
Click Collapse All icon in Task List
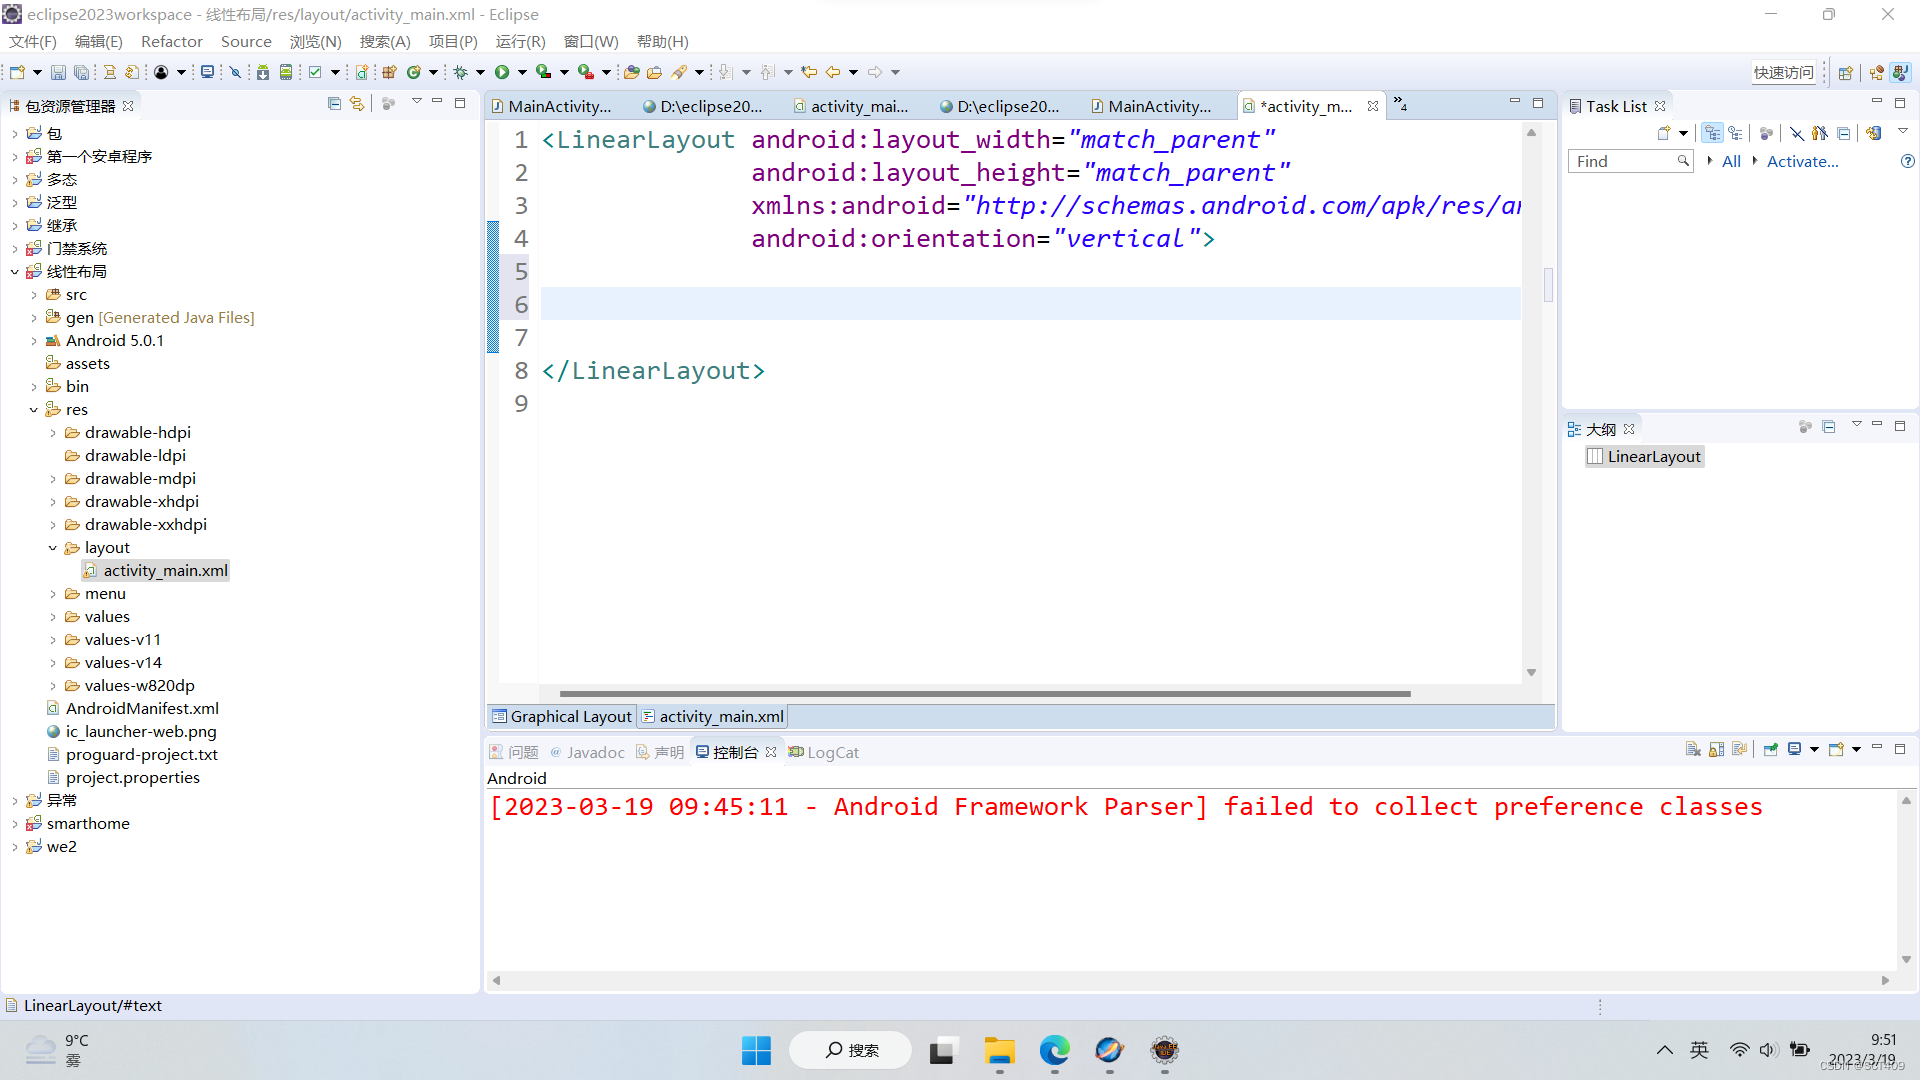click(1844, 133)
